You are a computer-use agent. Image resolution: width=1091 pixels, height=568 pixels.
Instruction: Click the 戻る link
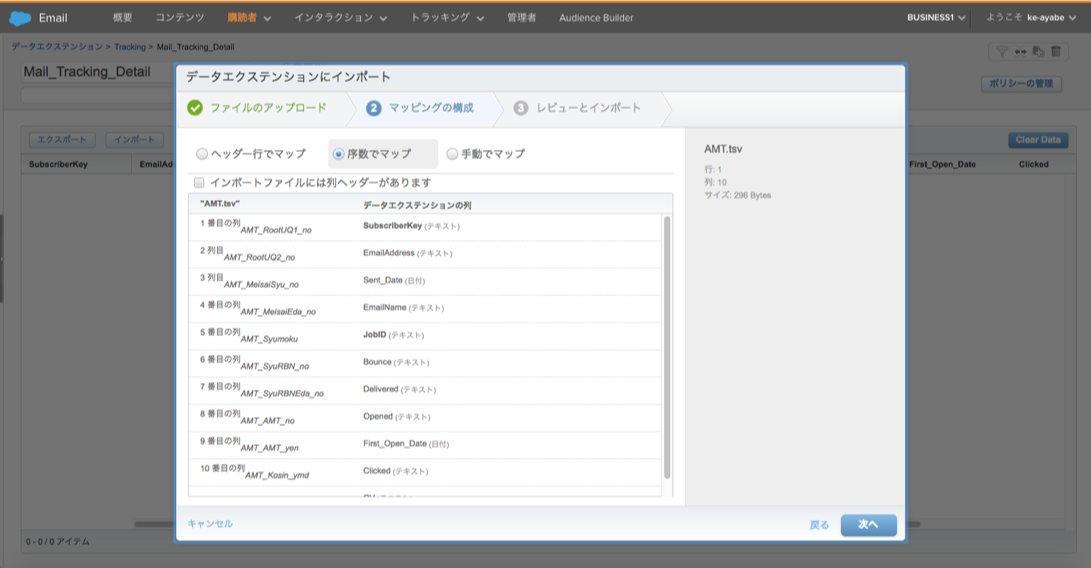819,525
